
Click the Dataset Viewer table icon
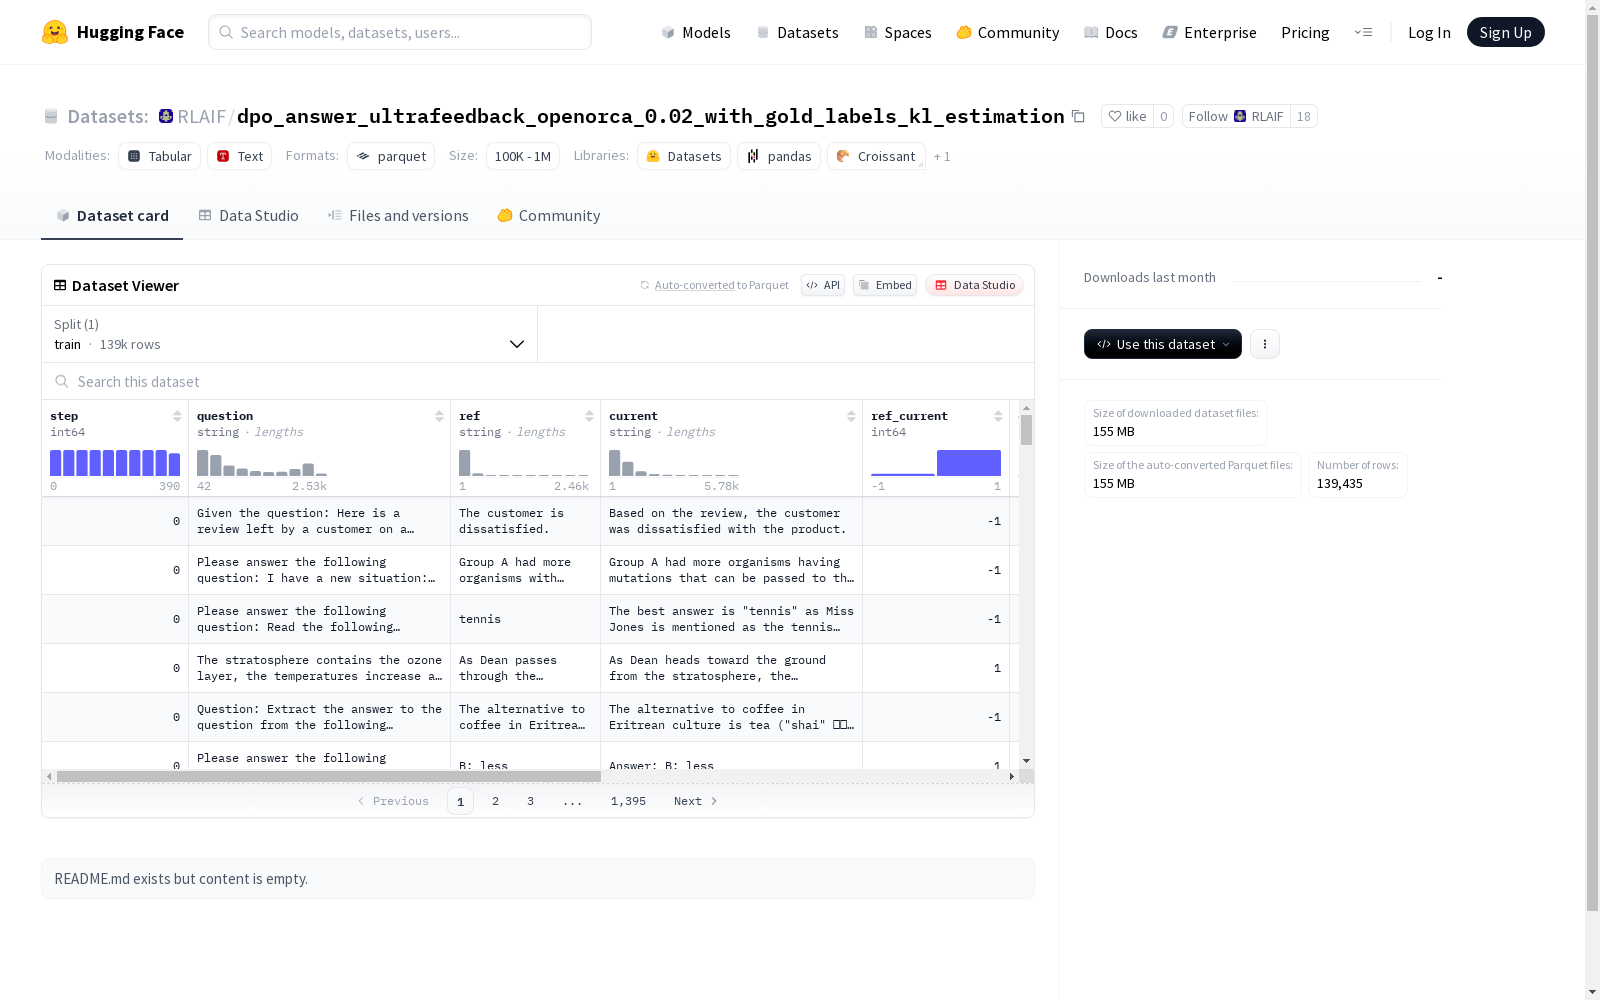click(60, 285)
